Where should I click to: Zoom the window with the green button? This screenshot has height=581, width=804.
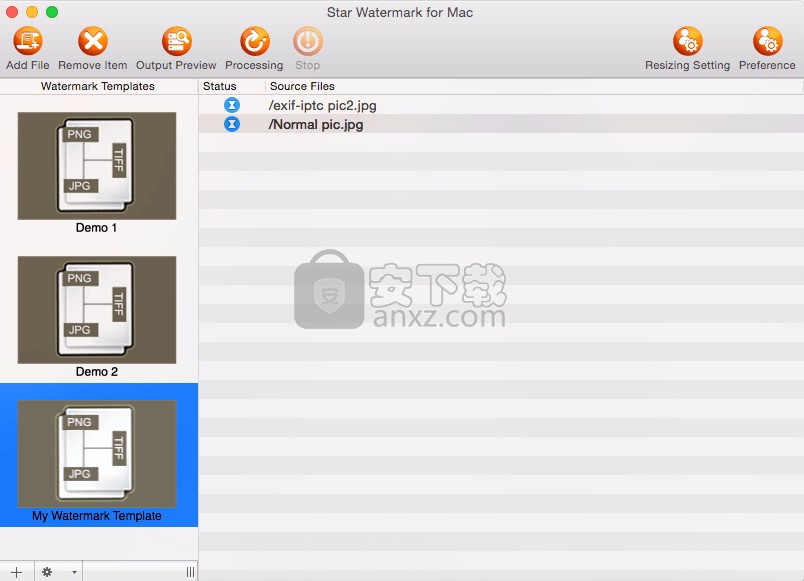pyautogui.click(x=52, y=12)
